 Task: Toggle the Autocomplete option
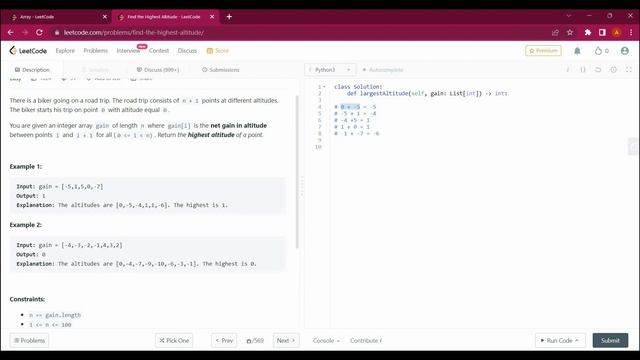pyautogui.click(x=382, y=70)
